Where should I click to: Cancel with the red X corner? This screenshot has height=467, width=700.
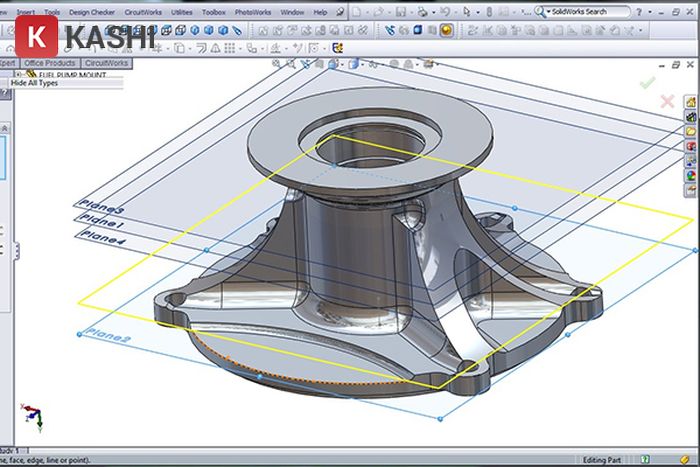click(667, 101)
